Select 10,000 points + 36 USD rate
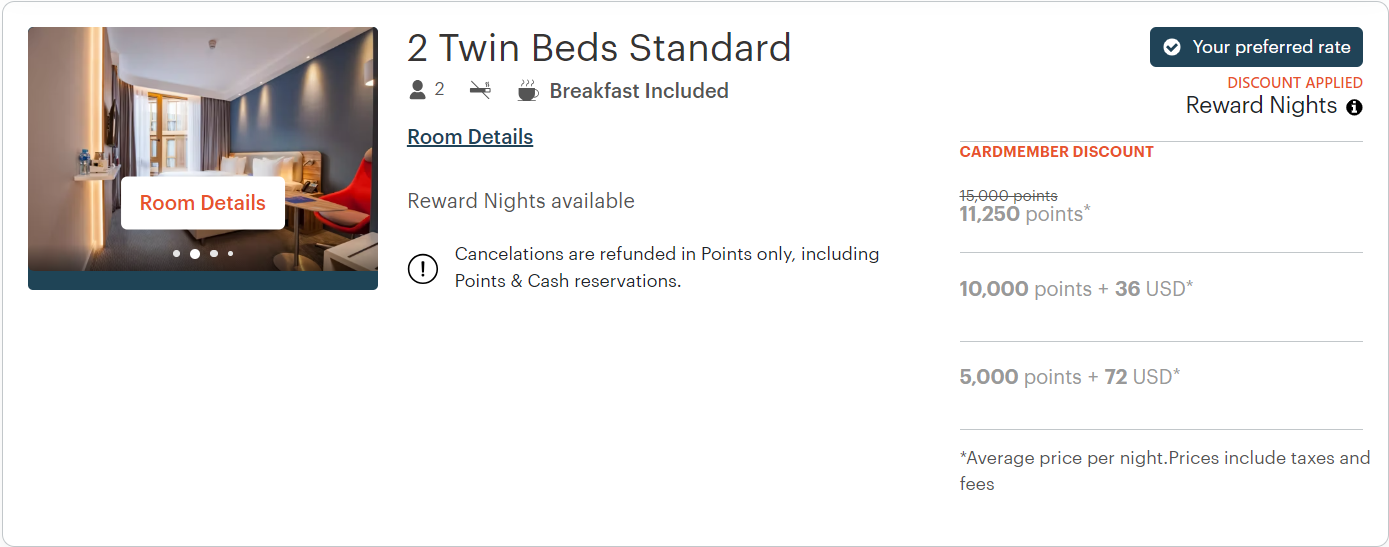The height and width of the screenshot is (547, 1389). pyautogui.click(x=1076, y=289)
